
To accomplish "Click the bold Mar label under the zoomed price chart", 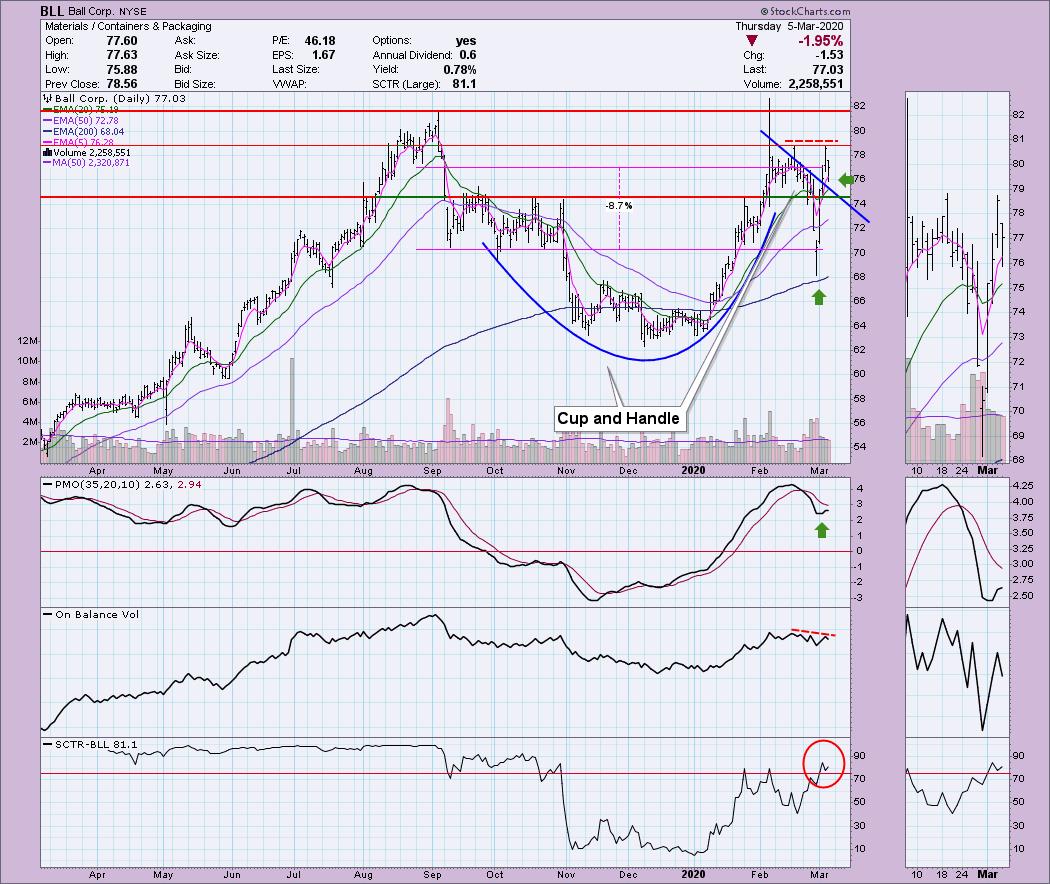I will (988, 470).
